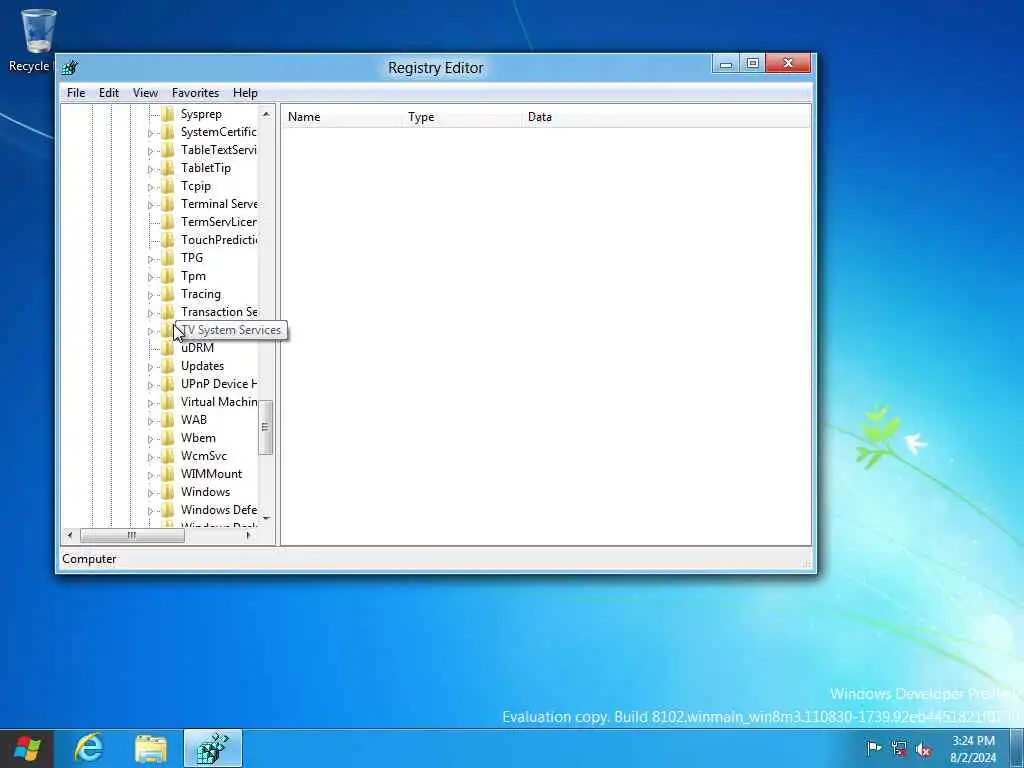The image size is (1024, 768).
Task: Open the taskbar clock
Action: click(973, 749)
